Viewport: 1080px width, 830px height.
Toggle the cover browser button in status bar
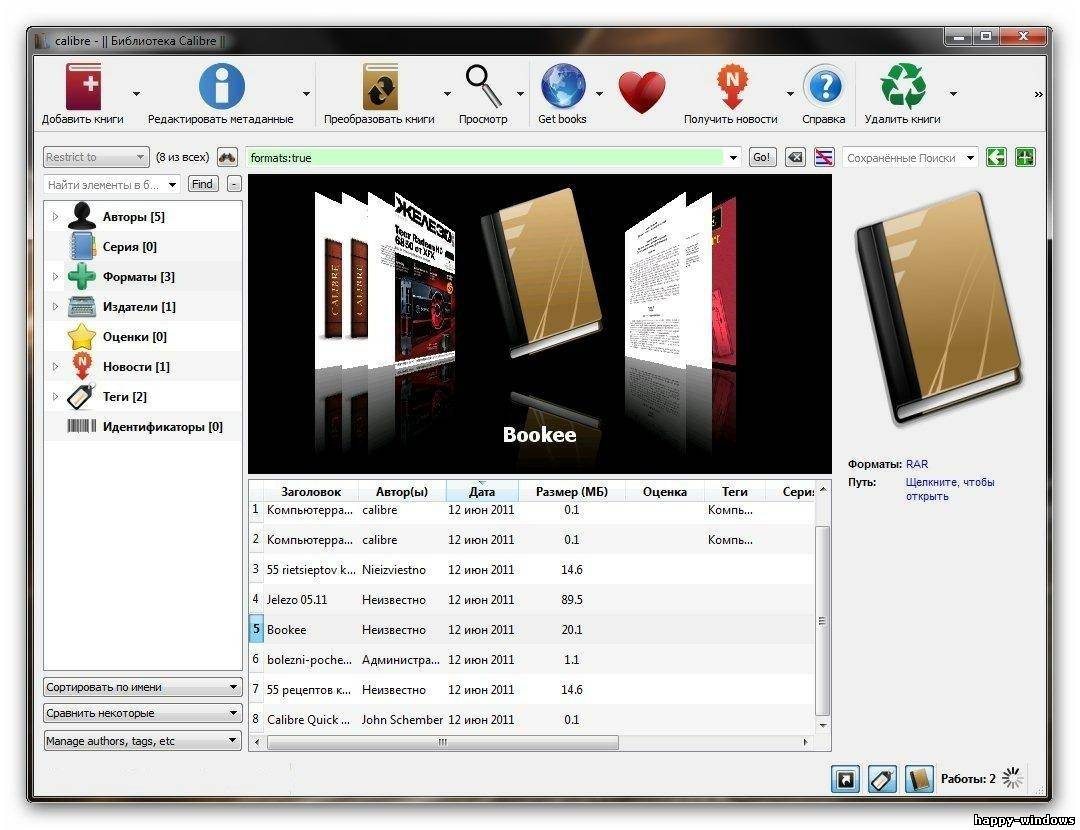point(845,779)
